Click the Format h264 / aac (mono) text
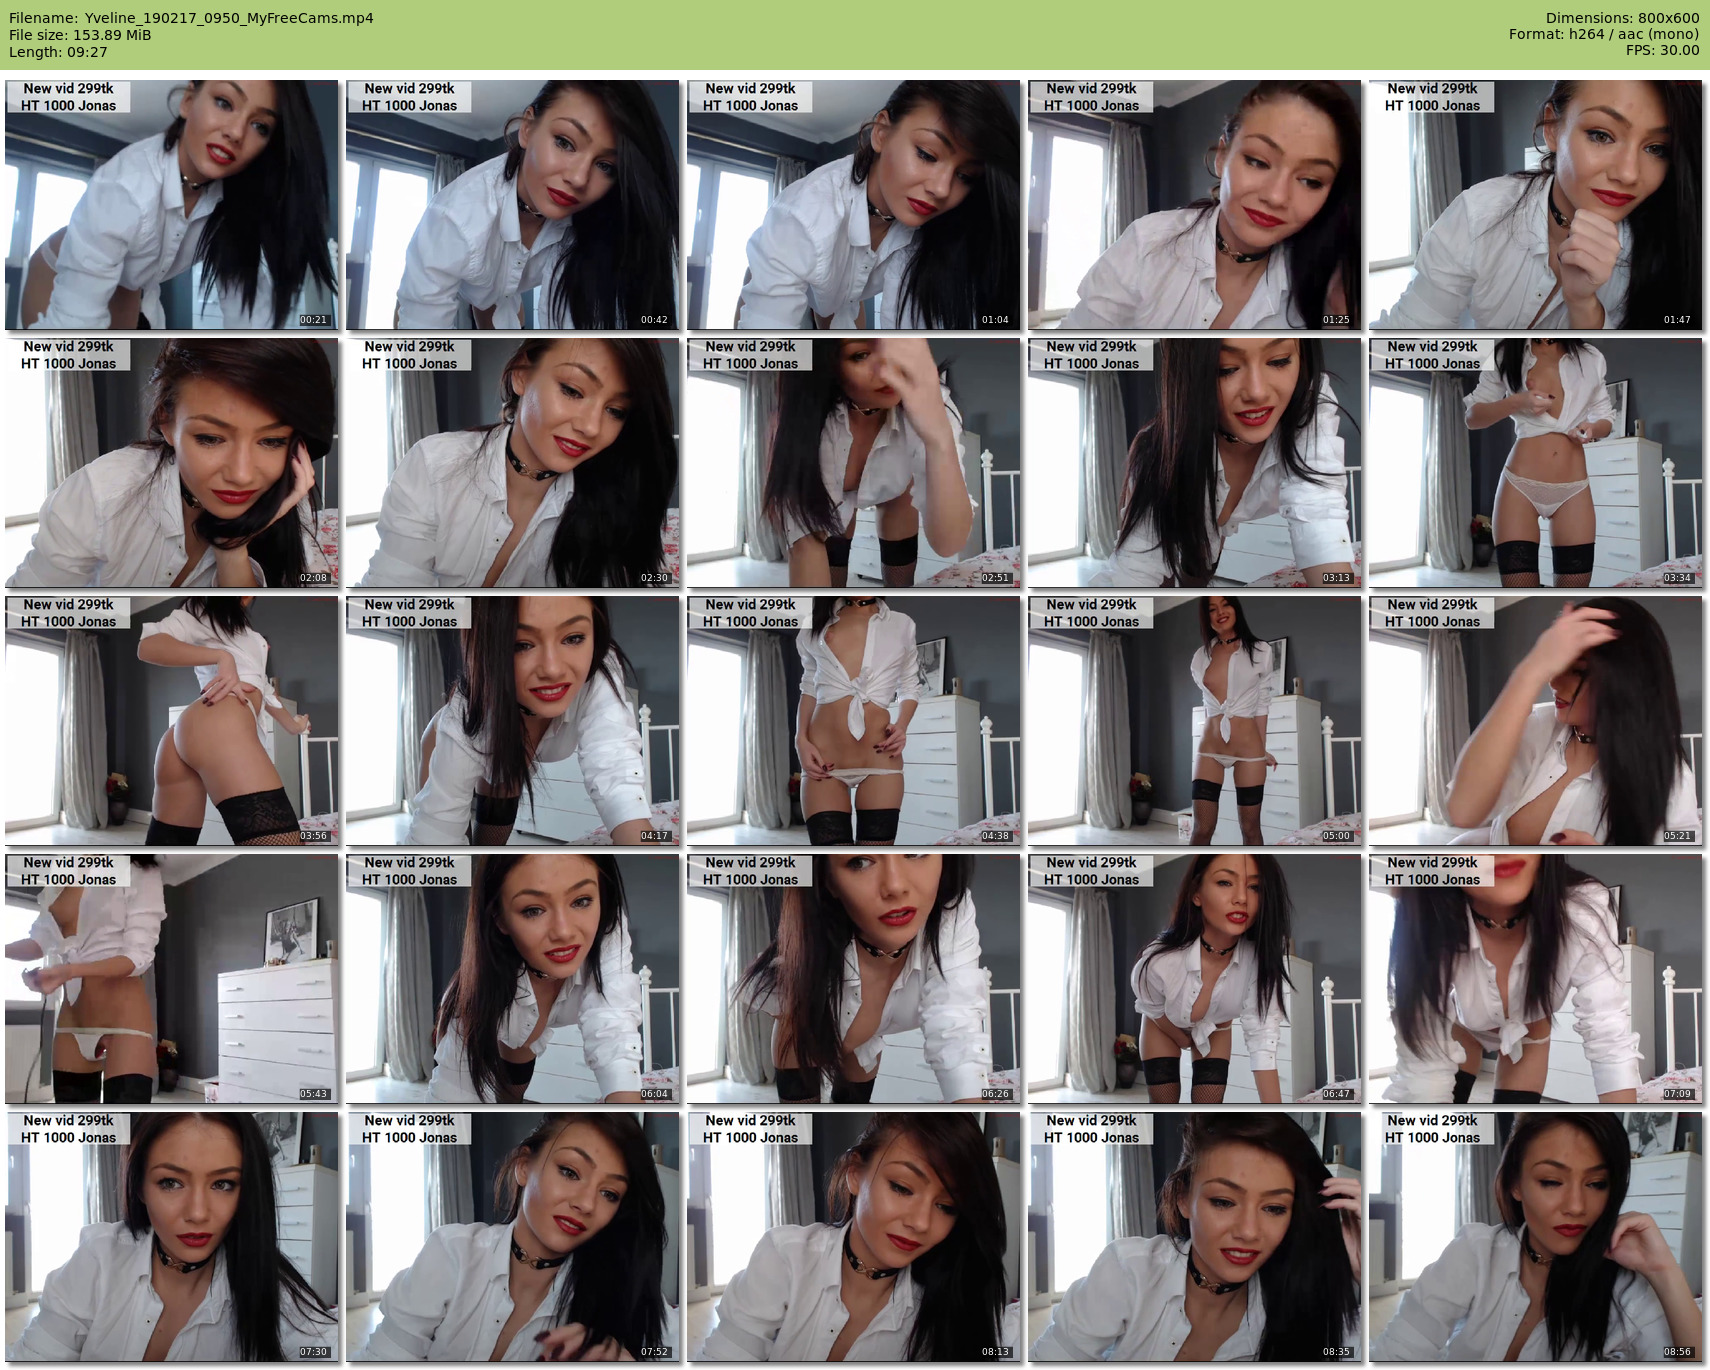 pos(1604,34)
